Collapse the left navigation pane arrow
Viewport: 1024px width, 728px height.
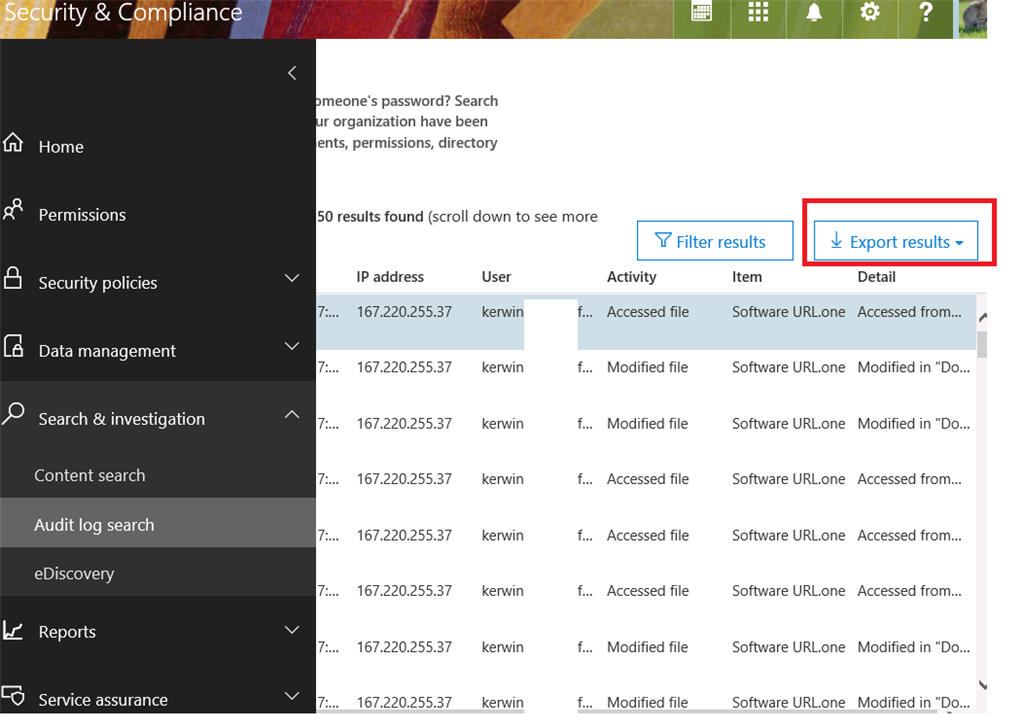pos(292,73)
